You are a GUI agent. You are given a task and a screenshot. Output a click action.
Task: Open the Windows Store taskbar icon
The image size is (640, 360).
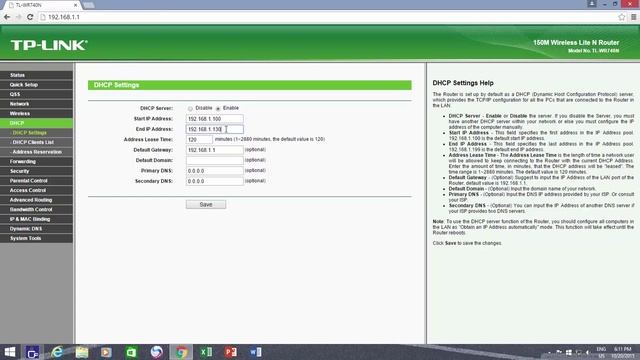point(131,352)
